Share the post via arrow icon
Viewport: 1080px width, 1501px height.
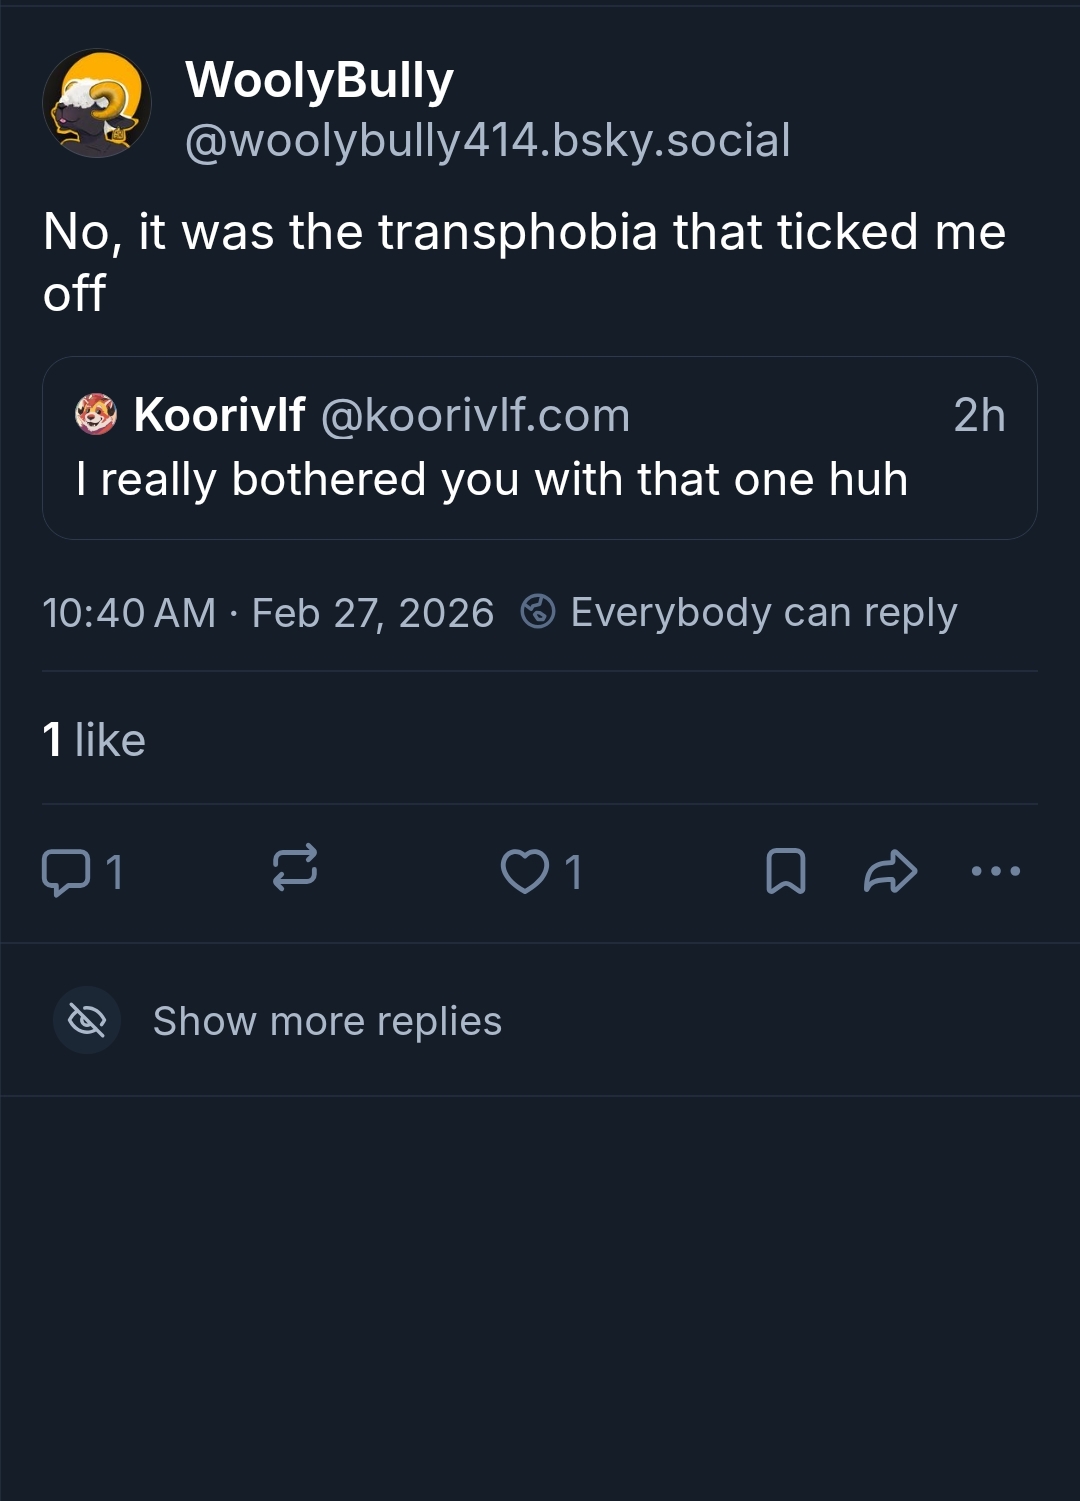(890, 871)
